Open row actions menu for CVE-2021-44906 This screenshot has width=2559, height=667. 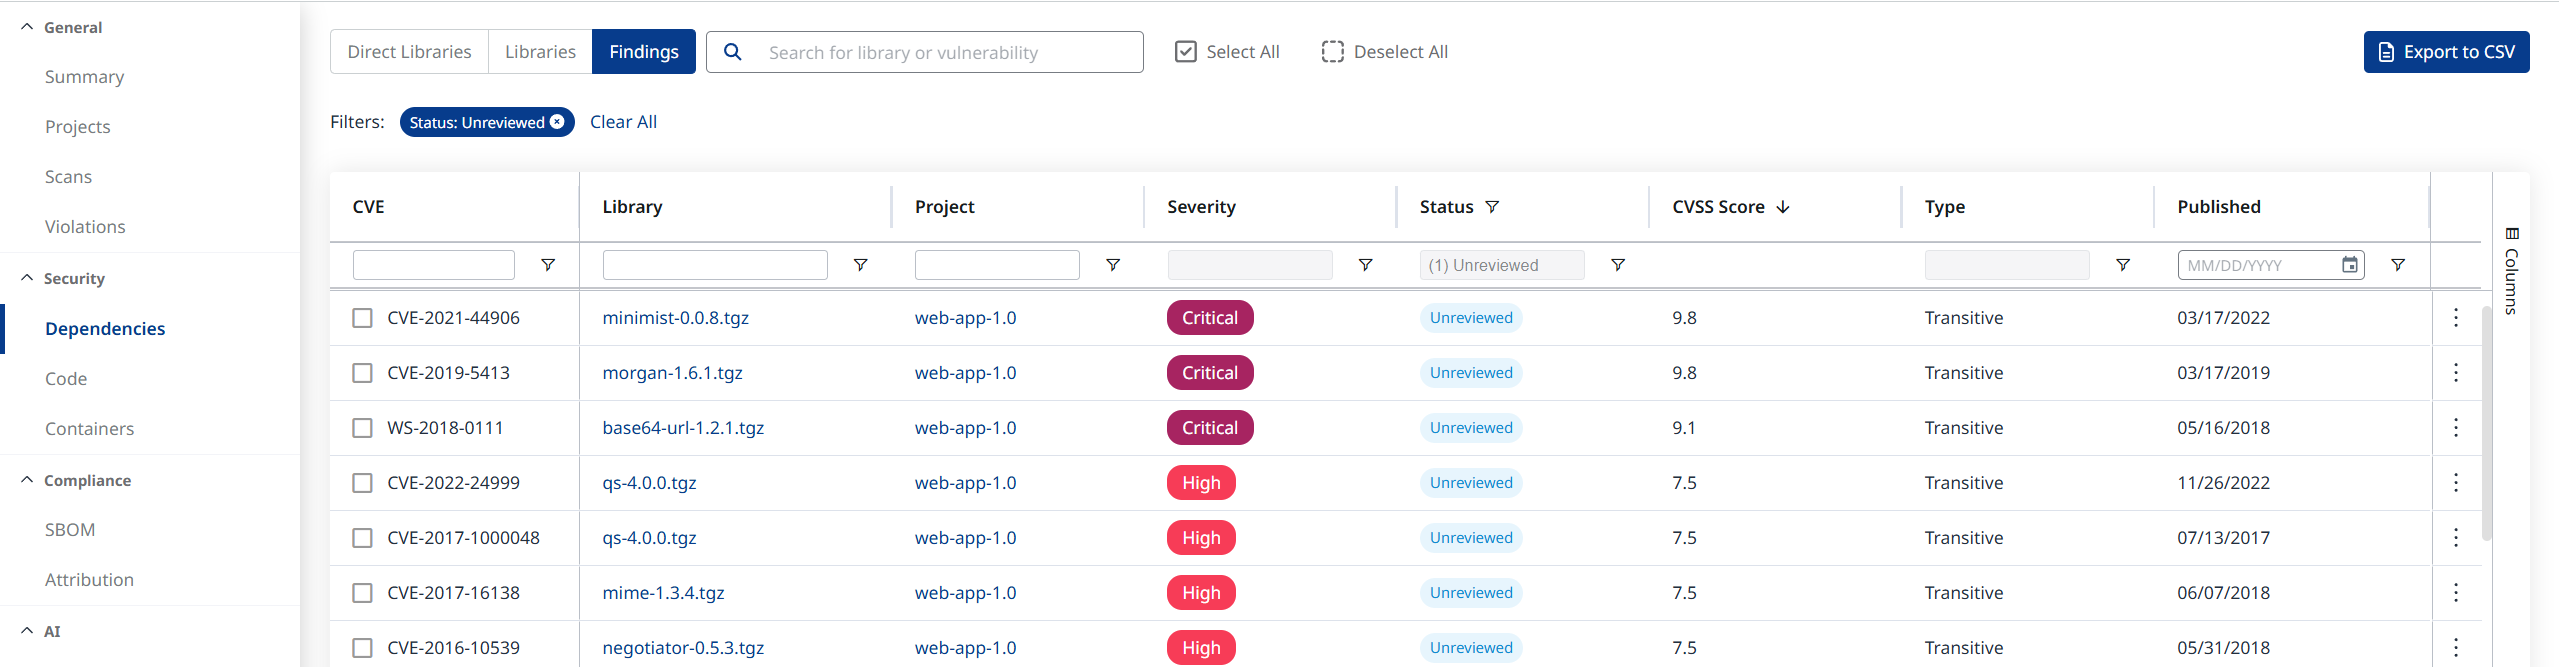point(2455,318)
